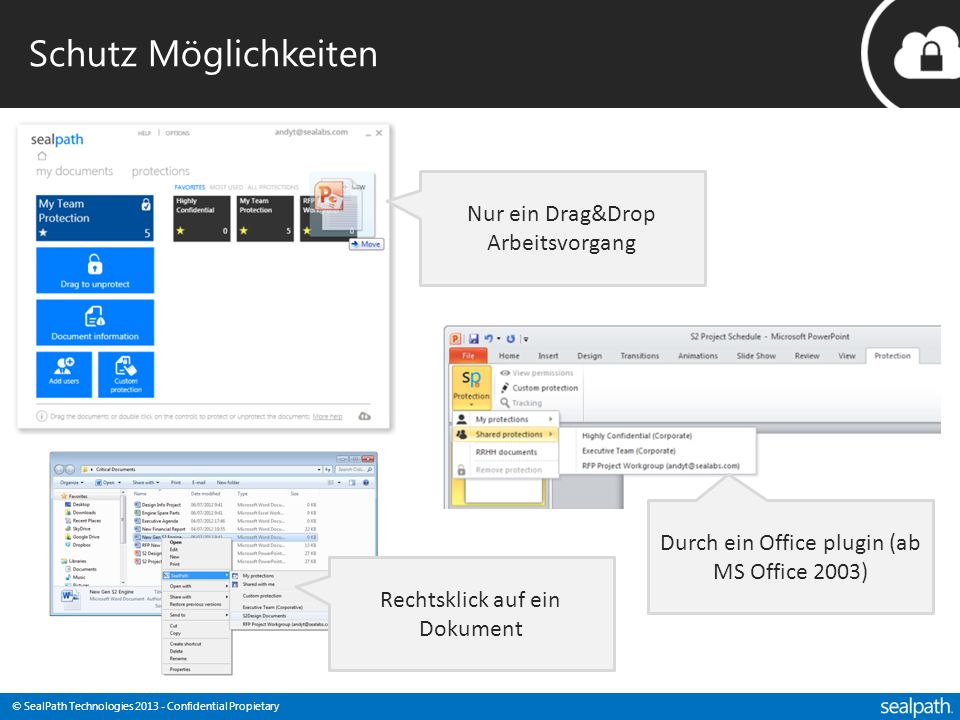This screenshot has width=960, height=720.
Task: Click the Add users tile
Action: point(64,375)
